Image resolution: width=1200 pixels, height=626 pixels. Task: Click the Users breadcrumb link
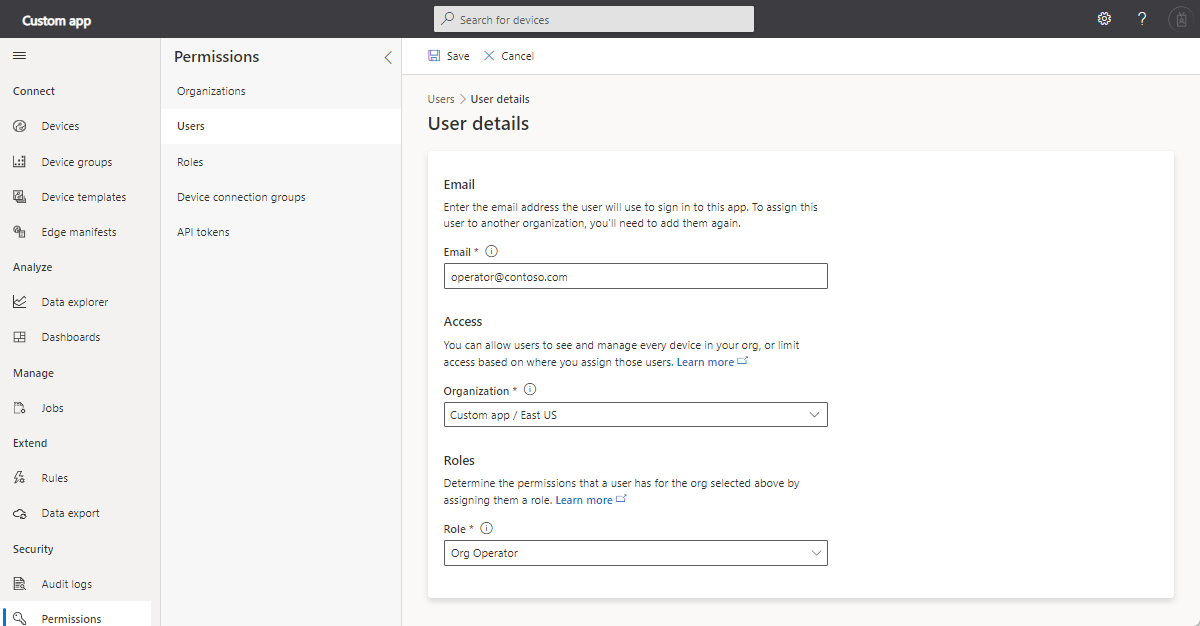point(441,99)
